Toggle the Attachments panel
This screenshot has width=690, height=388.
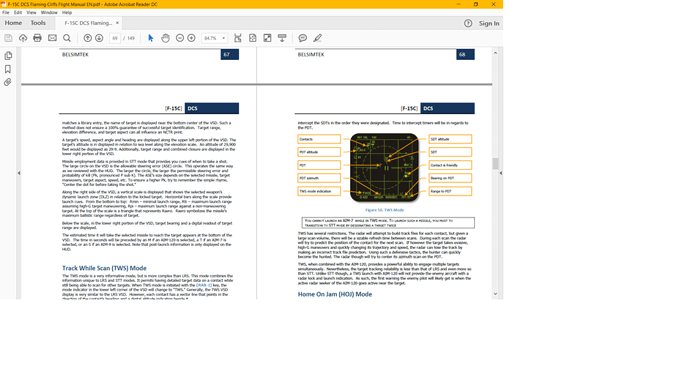pos(8,82)
